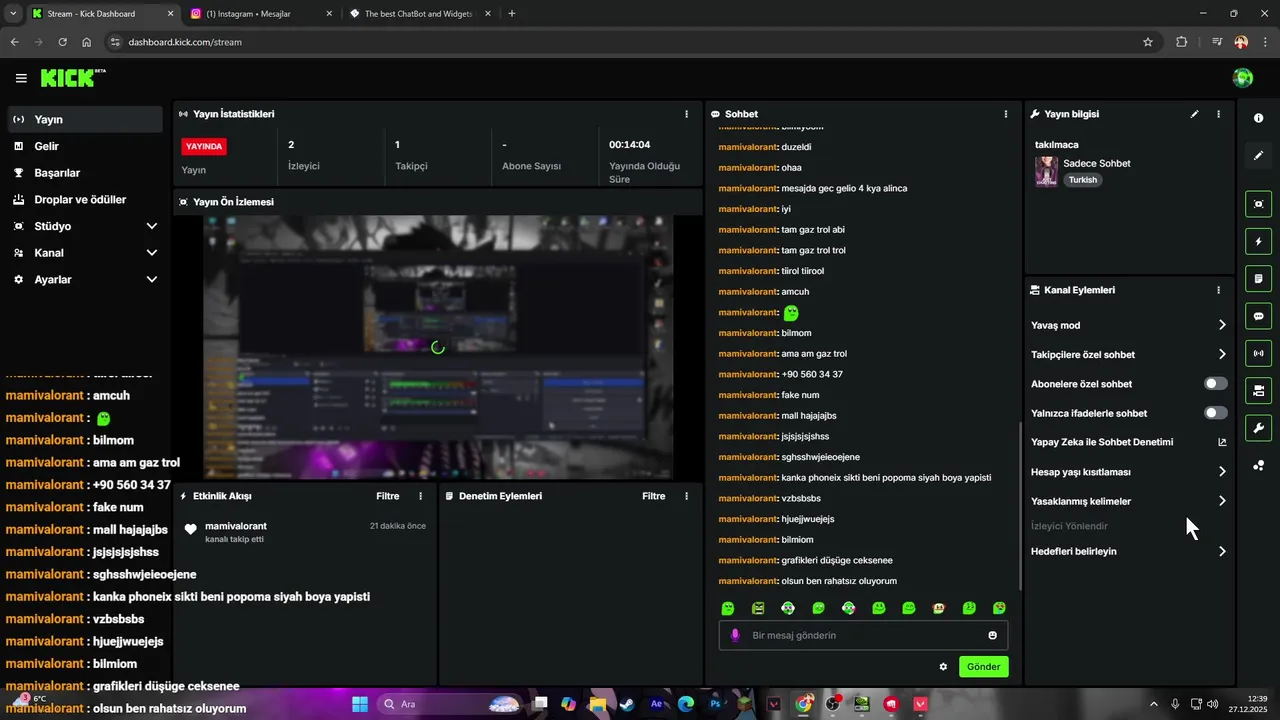Edit stream info with pencil in Yayın bilgisi

tap(1194, 114)
